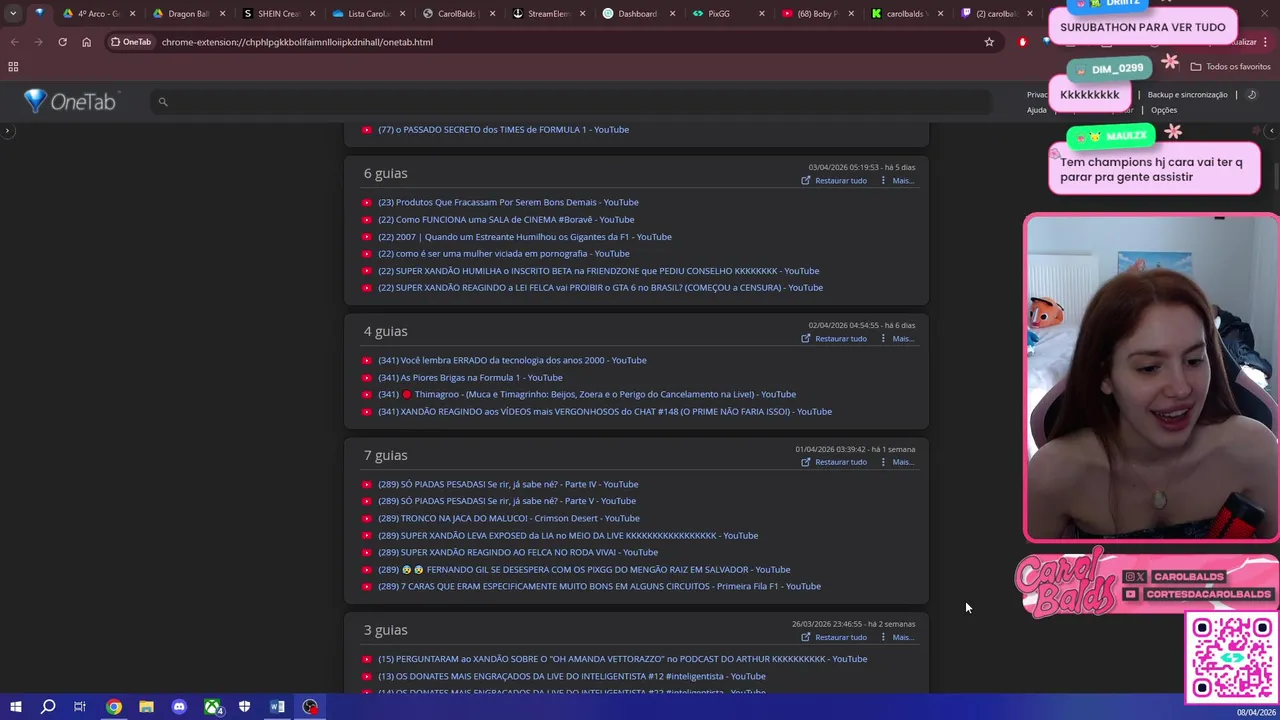1280x720 pixels.
Task: Open '7 CARAS QUE ERAM ESPECIFICAMENTE MUITO BONS' link
Action: 599,587
